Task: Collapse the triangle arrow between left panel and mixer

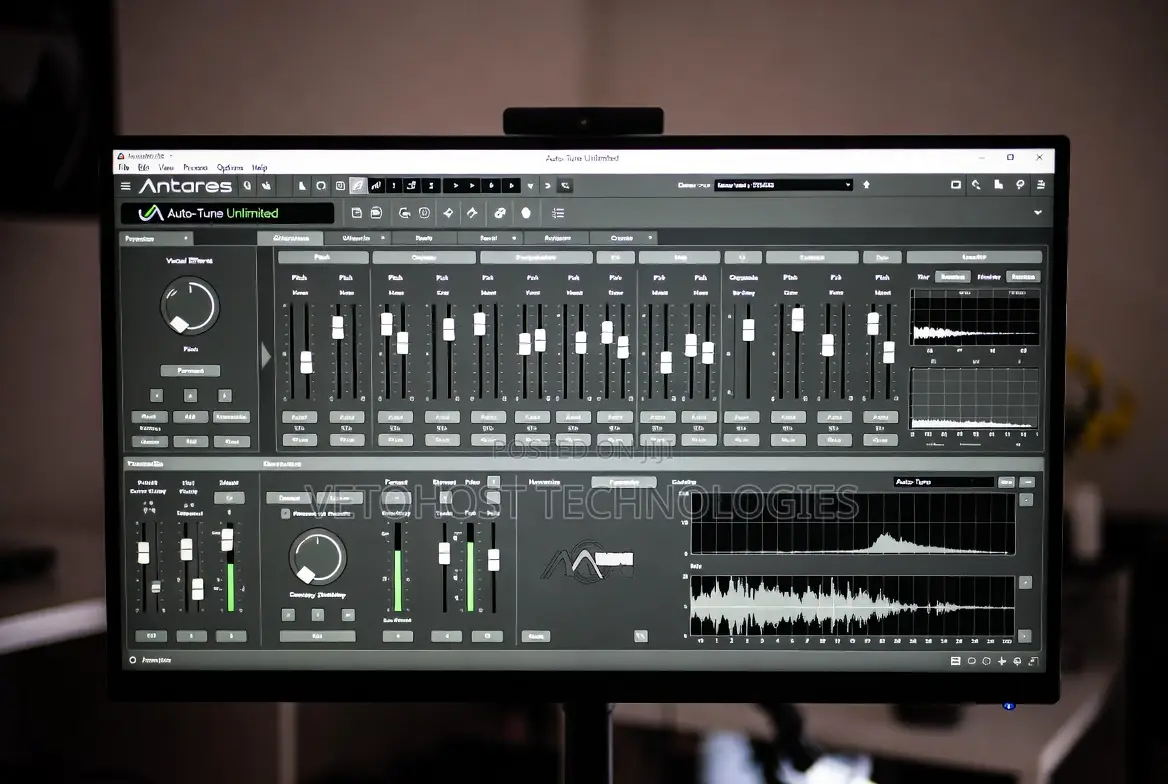Action: 266,356
